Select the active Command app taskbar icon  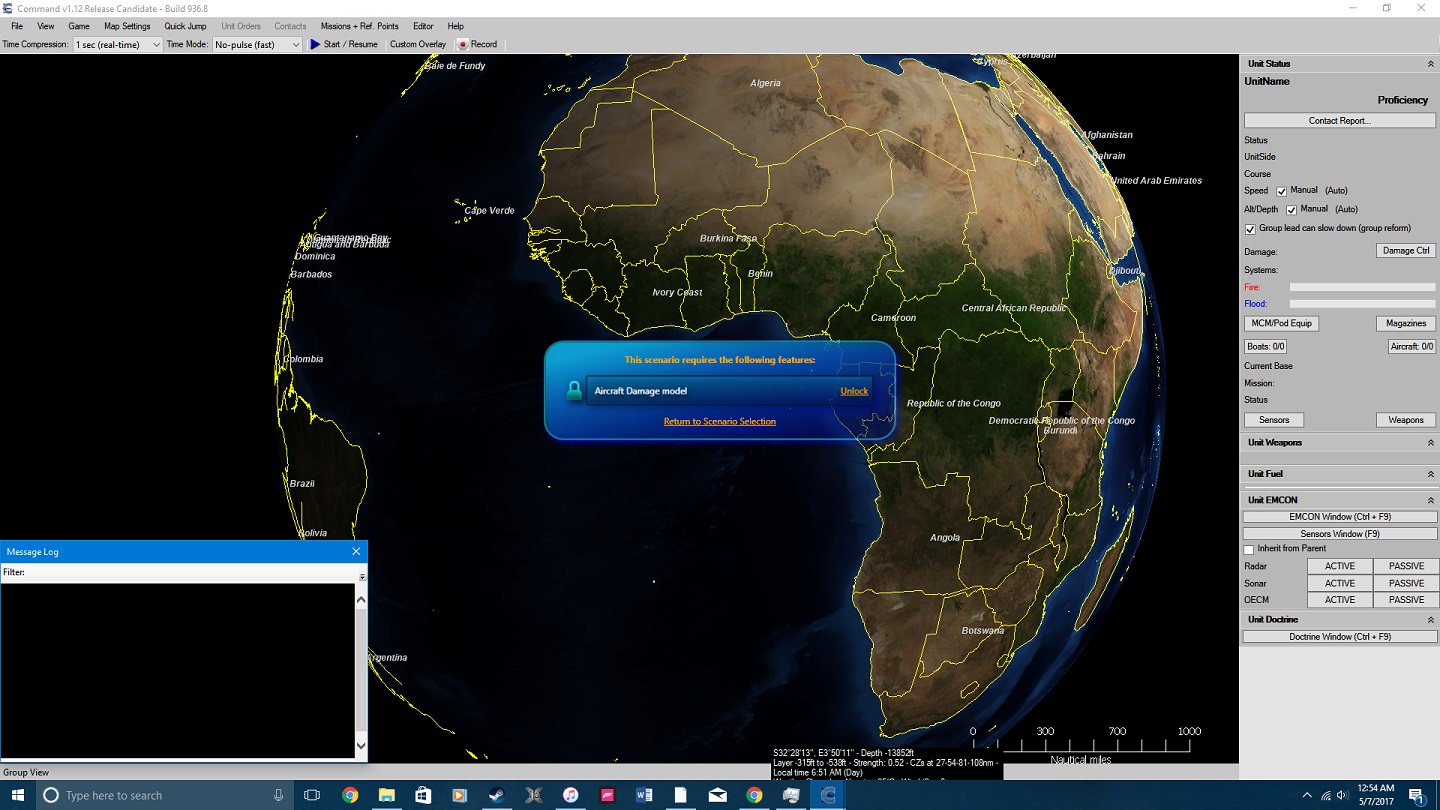[x=828, y=795]
